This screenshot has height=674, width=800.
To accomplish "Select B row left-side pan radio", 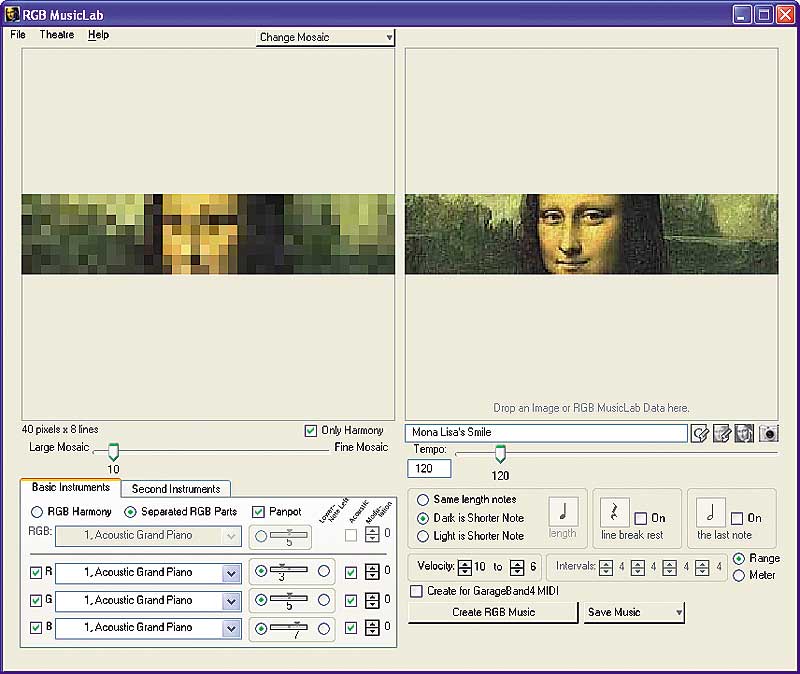I will tap(261, 629).
